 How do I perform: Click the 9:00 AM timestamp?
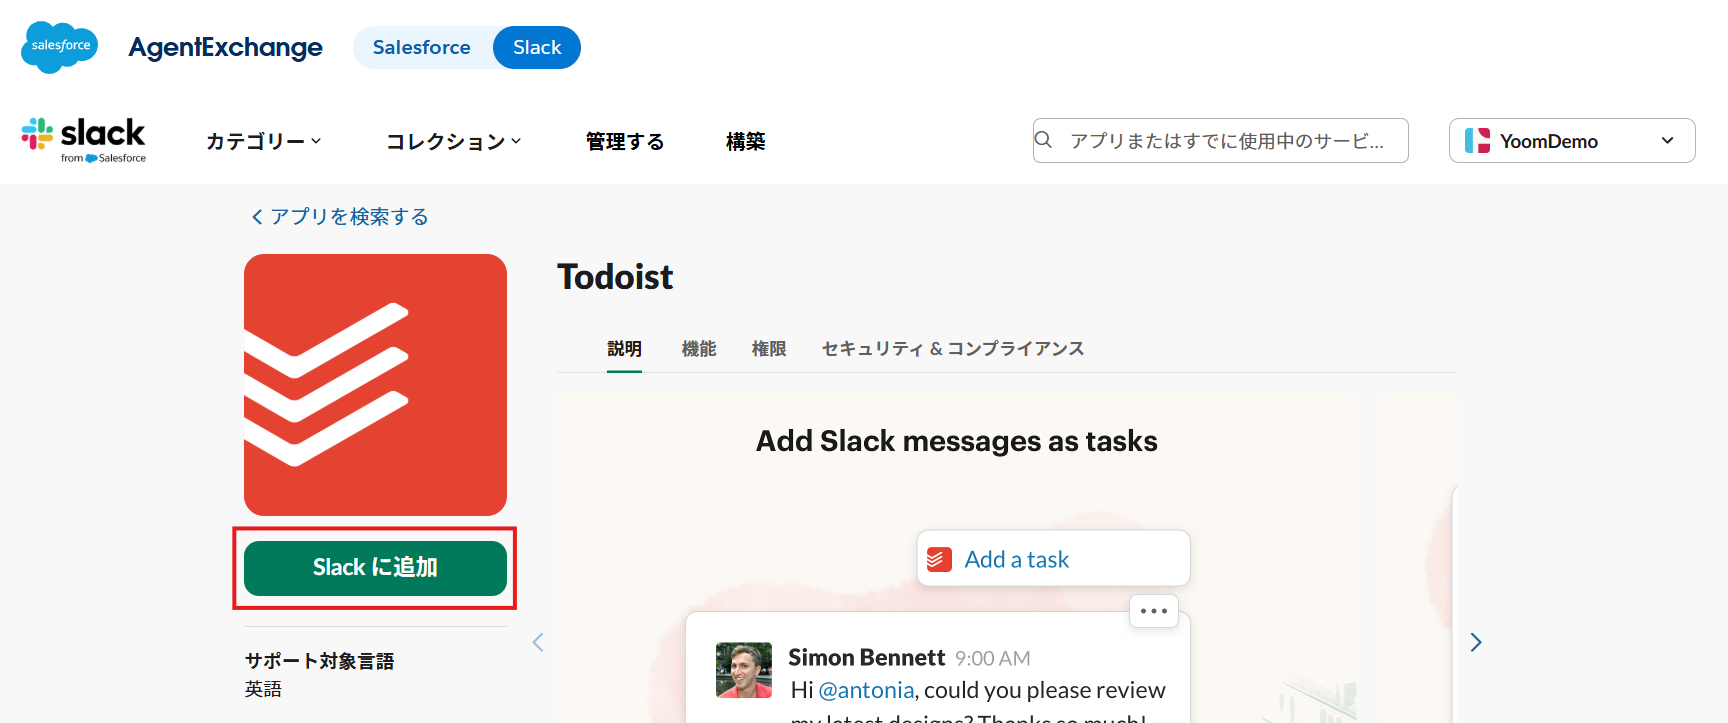click(993, 658)
